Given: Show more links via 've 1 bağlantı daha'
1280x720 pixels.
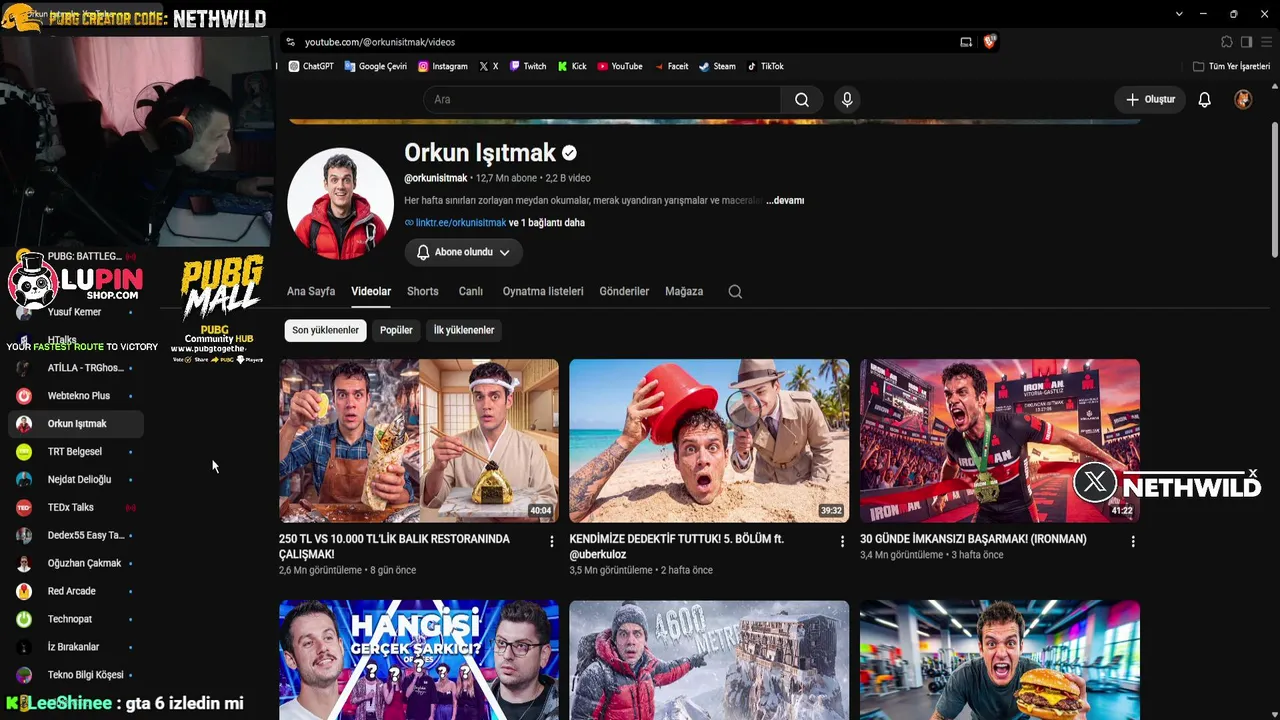Looking at the screenshot, I should [x=546, y=223].
